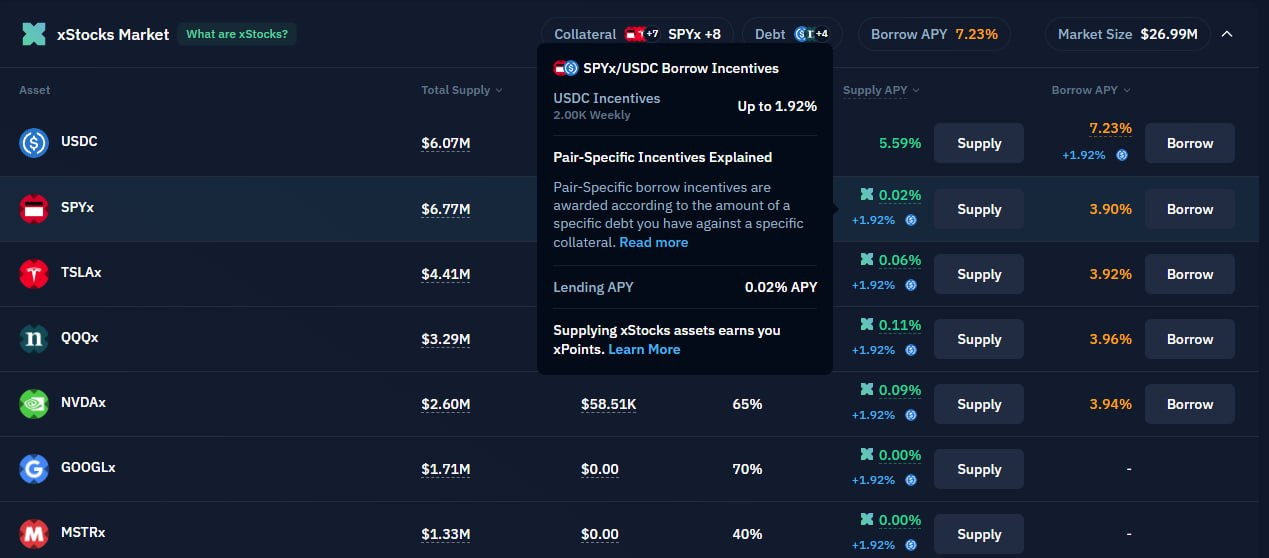The height and width of the screenshot is (558, 1269).
Task: Click Supply button for MSTRx
Action: coord(979,534)
